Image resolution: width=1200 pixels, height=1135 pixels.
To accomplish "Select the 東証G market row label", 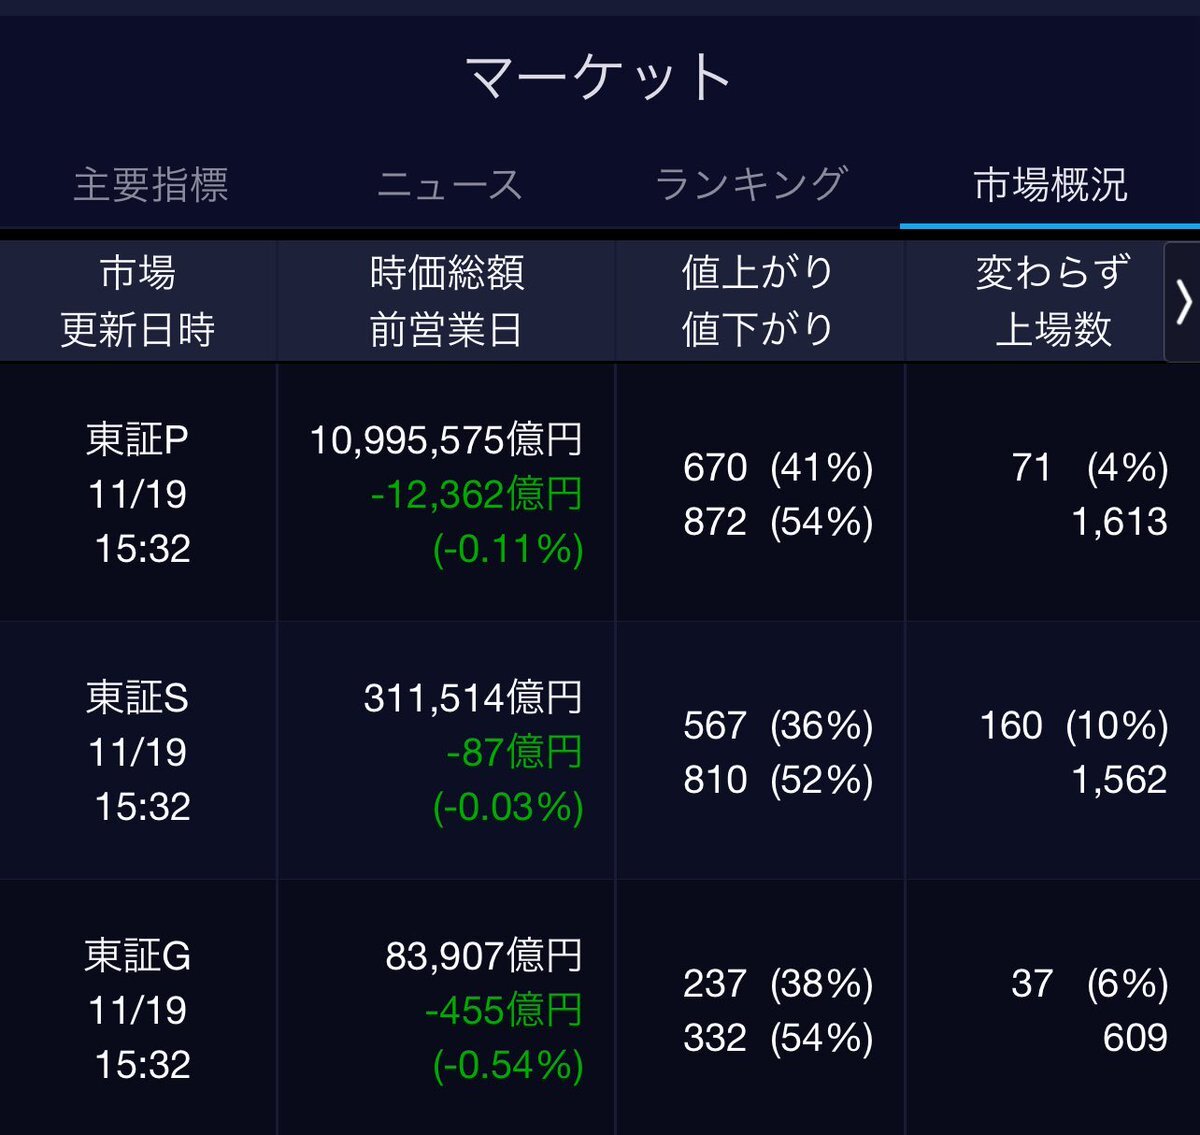I will 138,955.
